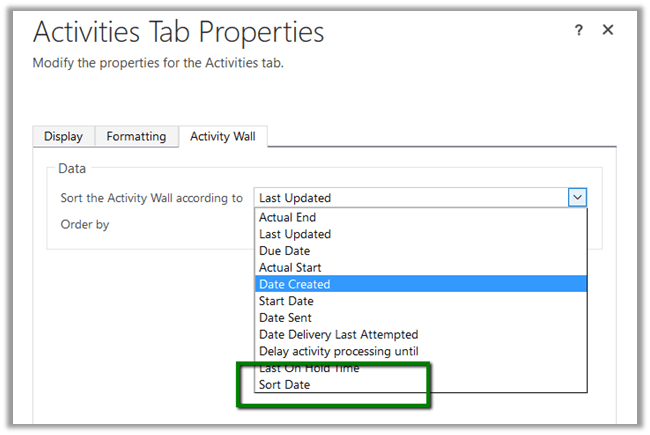Click the Sort the Activity Wall label
650x435 pixels.
pyautogui.click(x=152, y=198)
